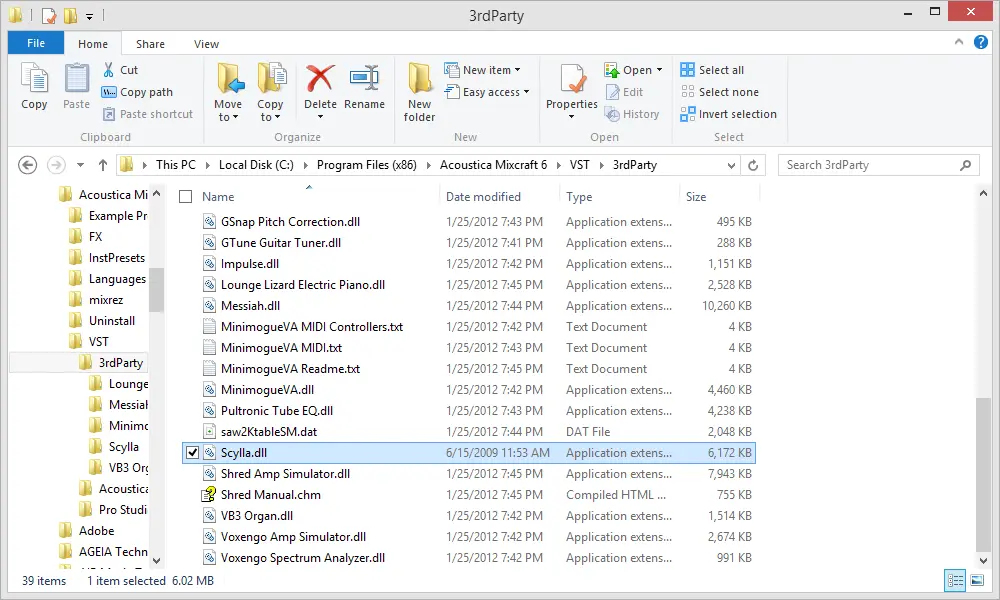The image size is (1000, 600).
Task: Open Explorer Help question mark icon
Action: tap(981, 42)
